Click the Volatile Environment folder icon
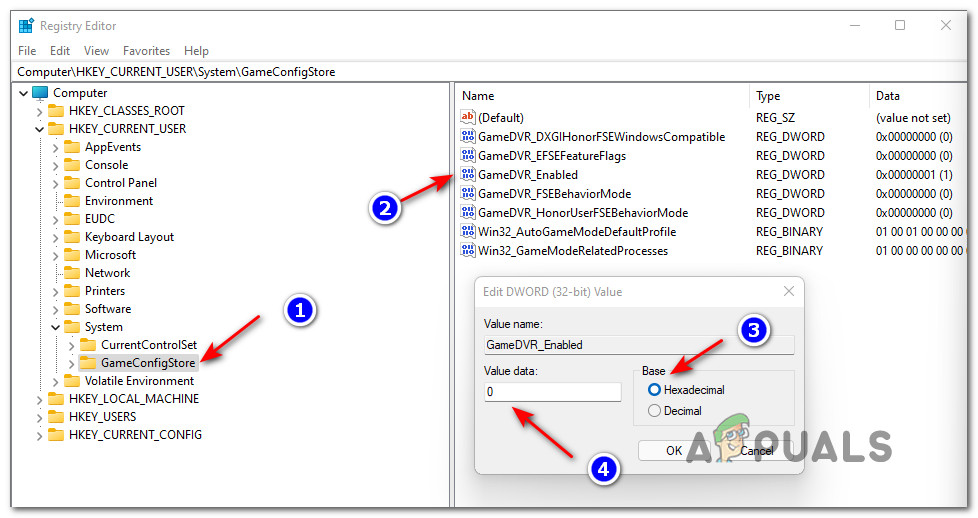 (72, 381)
